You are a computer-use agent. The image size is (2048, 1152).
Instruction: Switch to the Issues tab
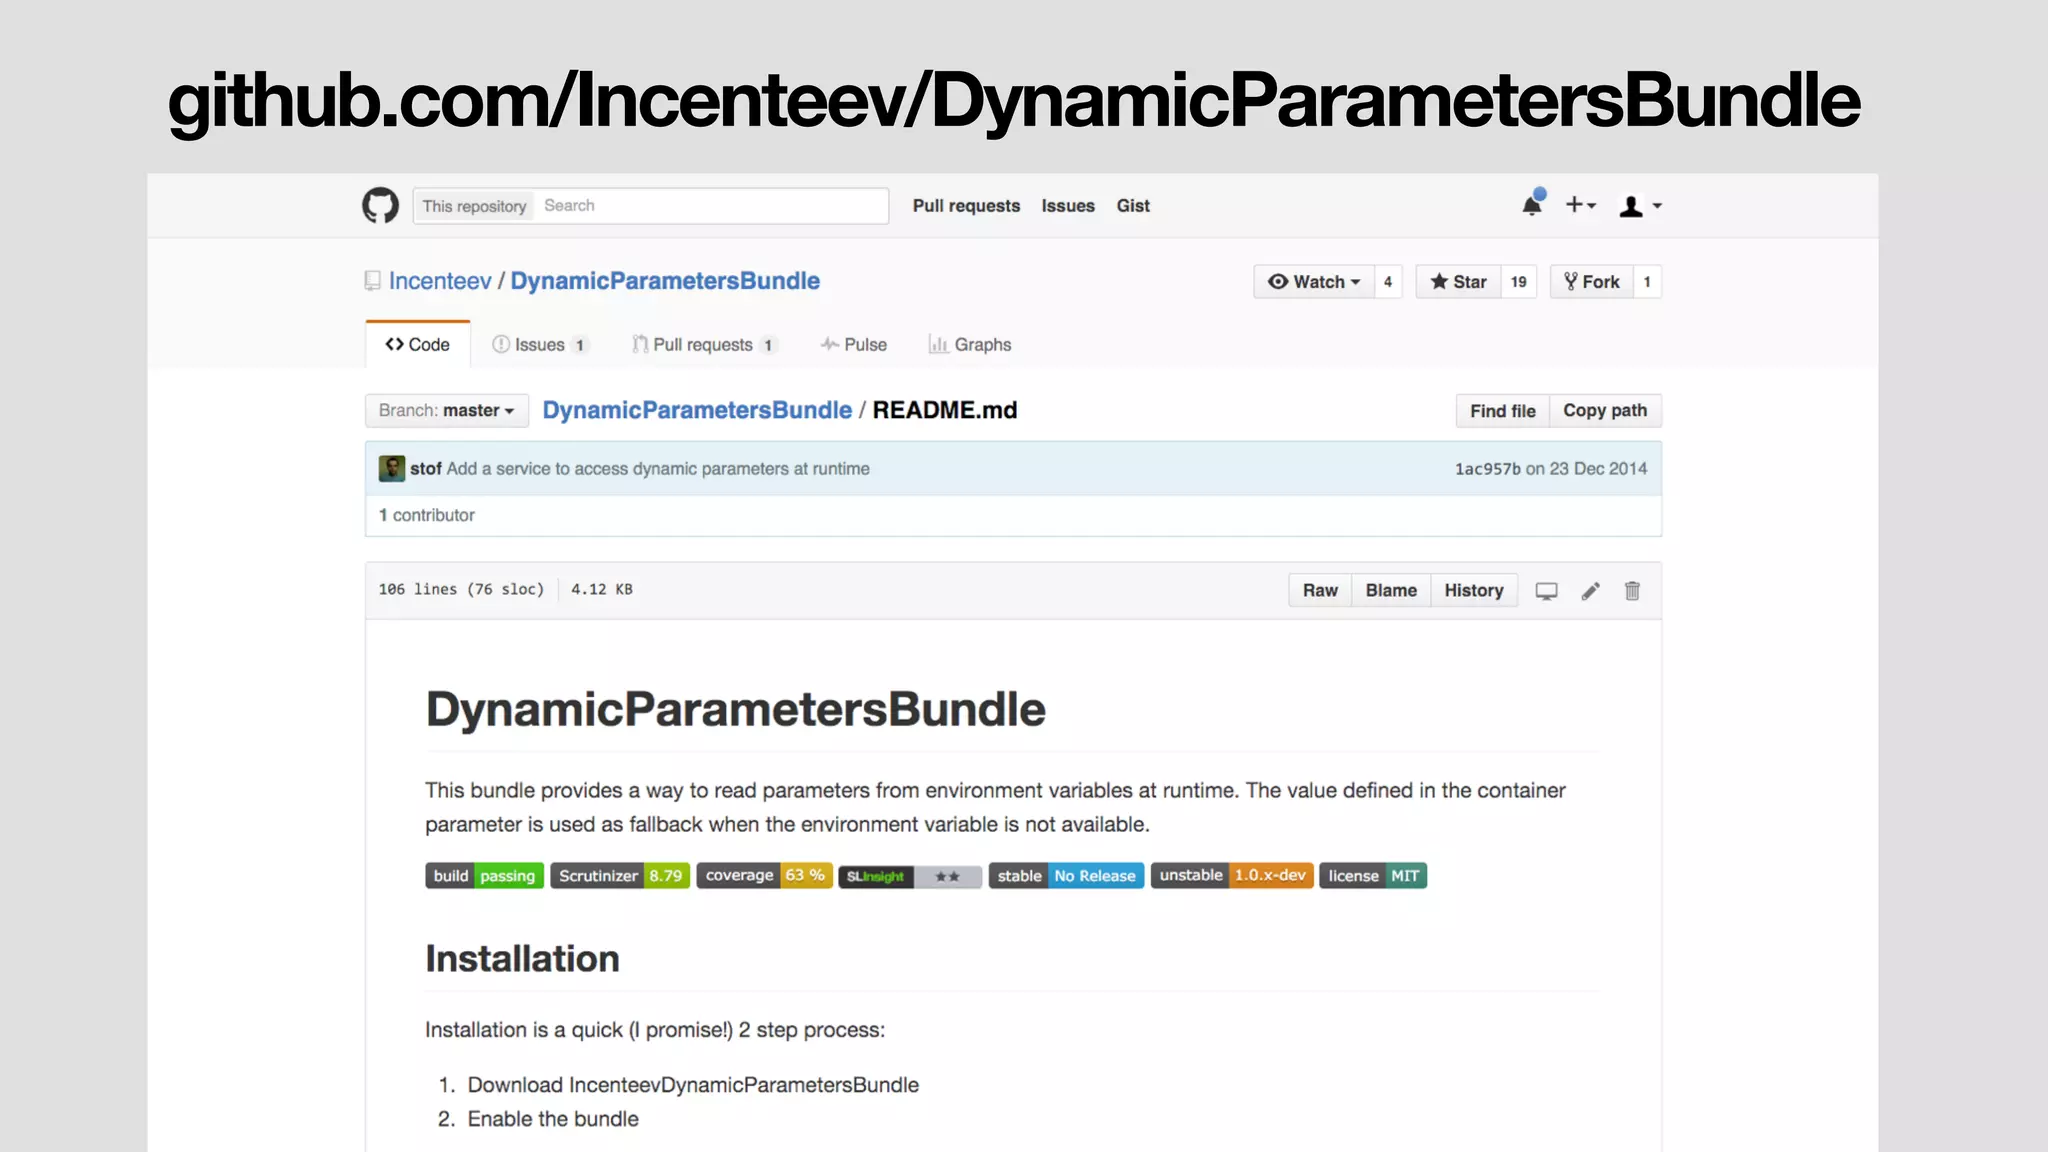[x=539, y=345]
